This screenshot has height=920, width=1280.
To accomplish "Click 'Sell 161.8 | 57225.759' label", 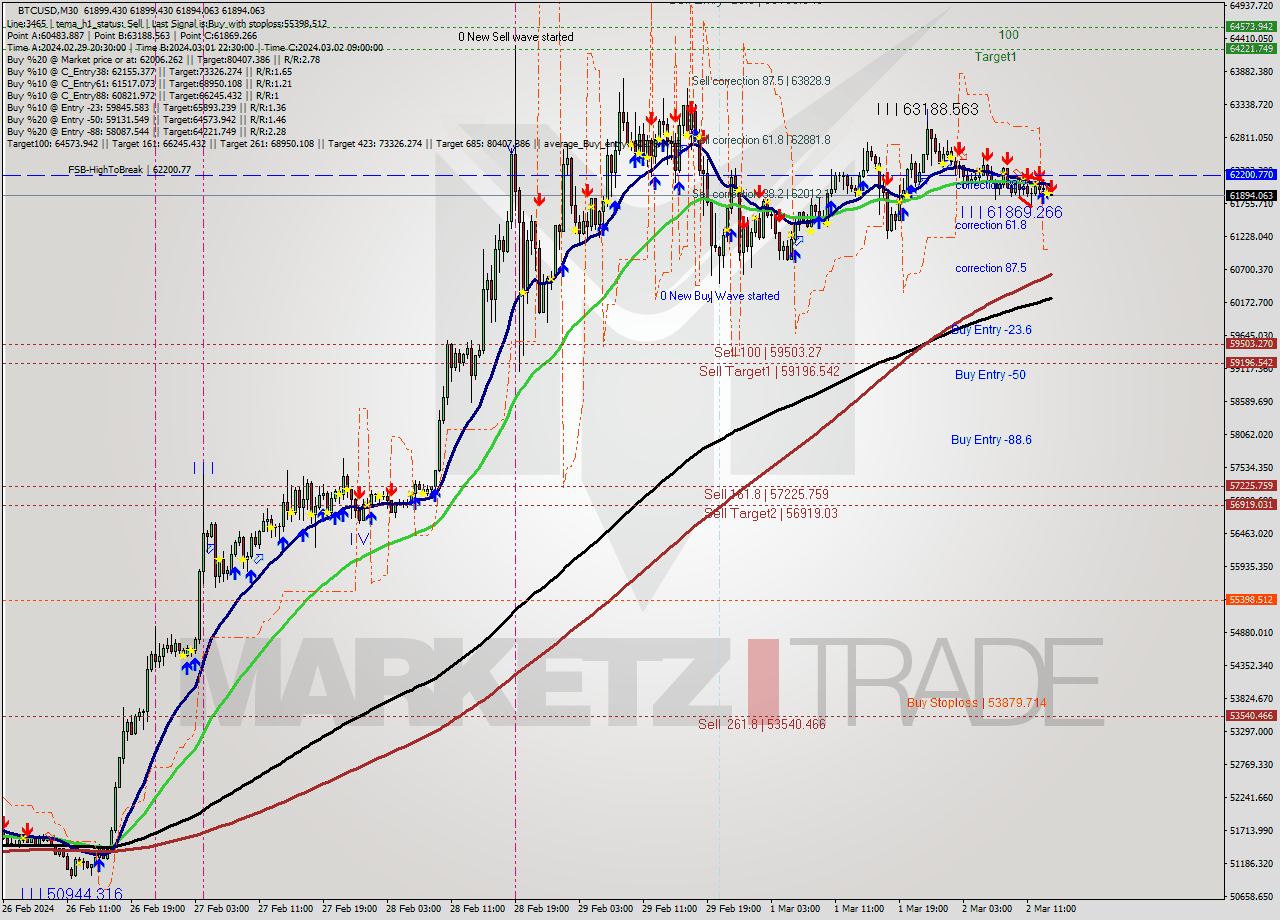I will [766, 494].
